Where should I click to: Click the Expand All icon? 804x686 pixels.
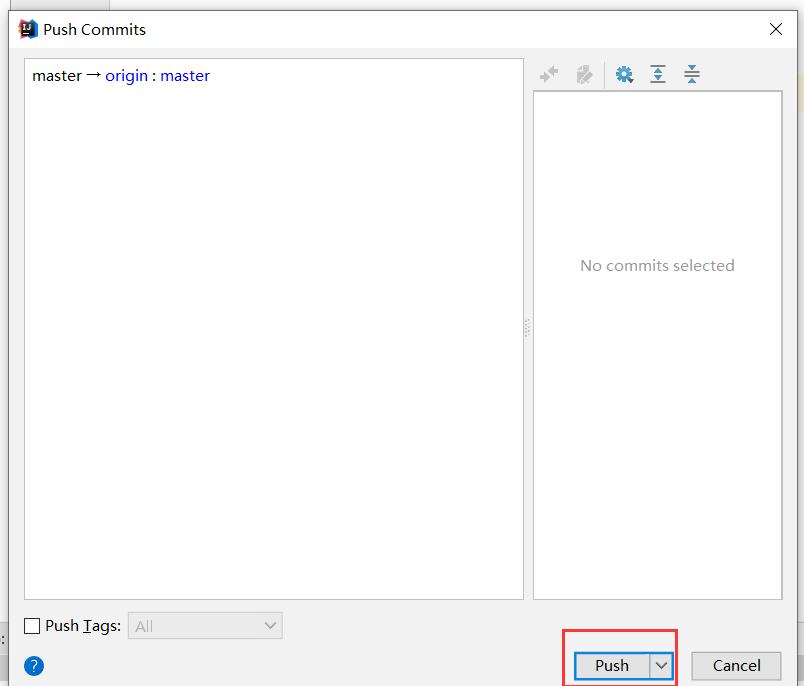coord(658,74)
